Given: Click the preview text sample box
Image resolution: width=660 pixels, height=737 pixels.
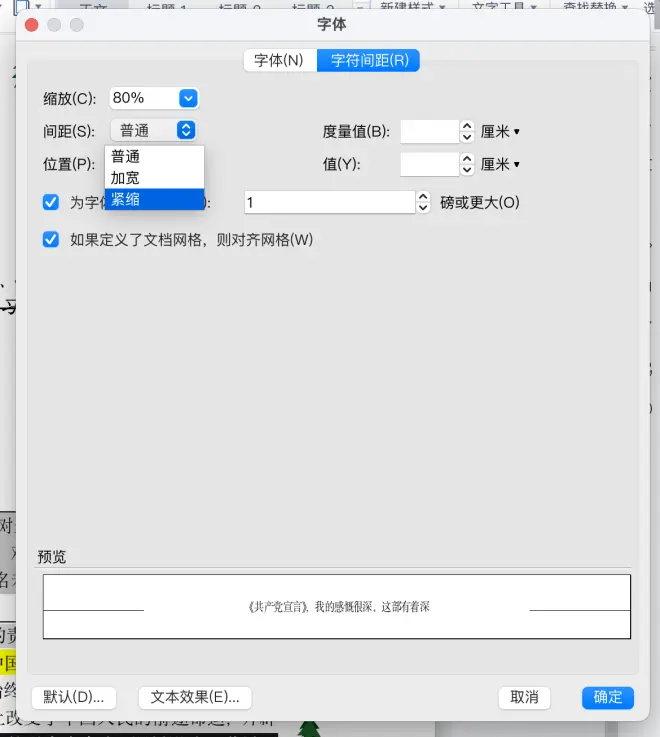Looking at the screenshot, I should point(337,606).
